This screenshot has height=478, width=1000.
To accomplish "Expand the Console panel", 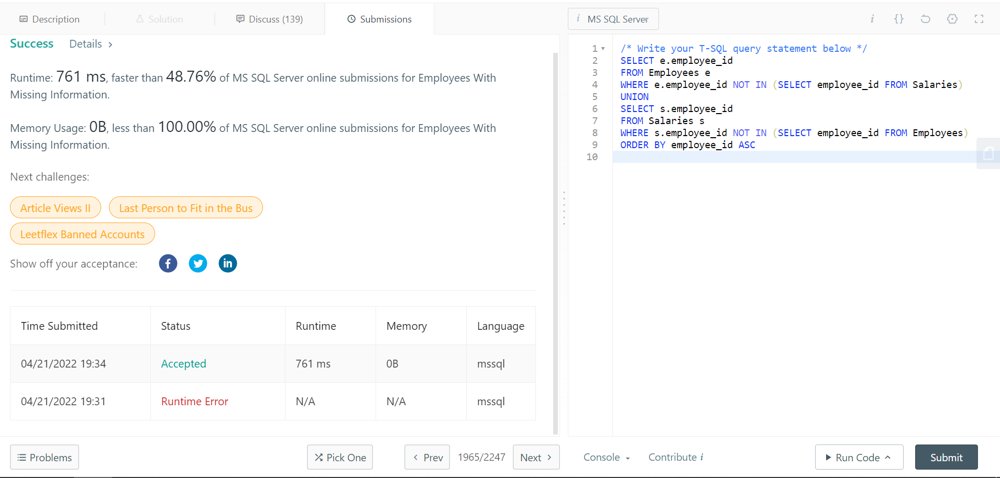I will click(x=606, y=457).
